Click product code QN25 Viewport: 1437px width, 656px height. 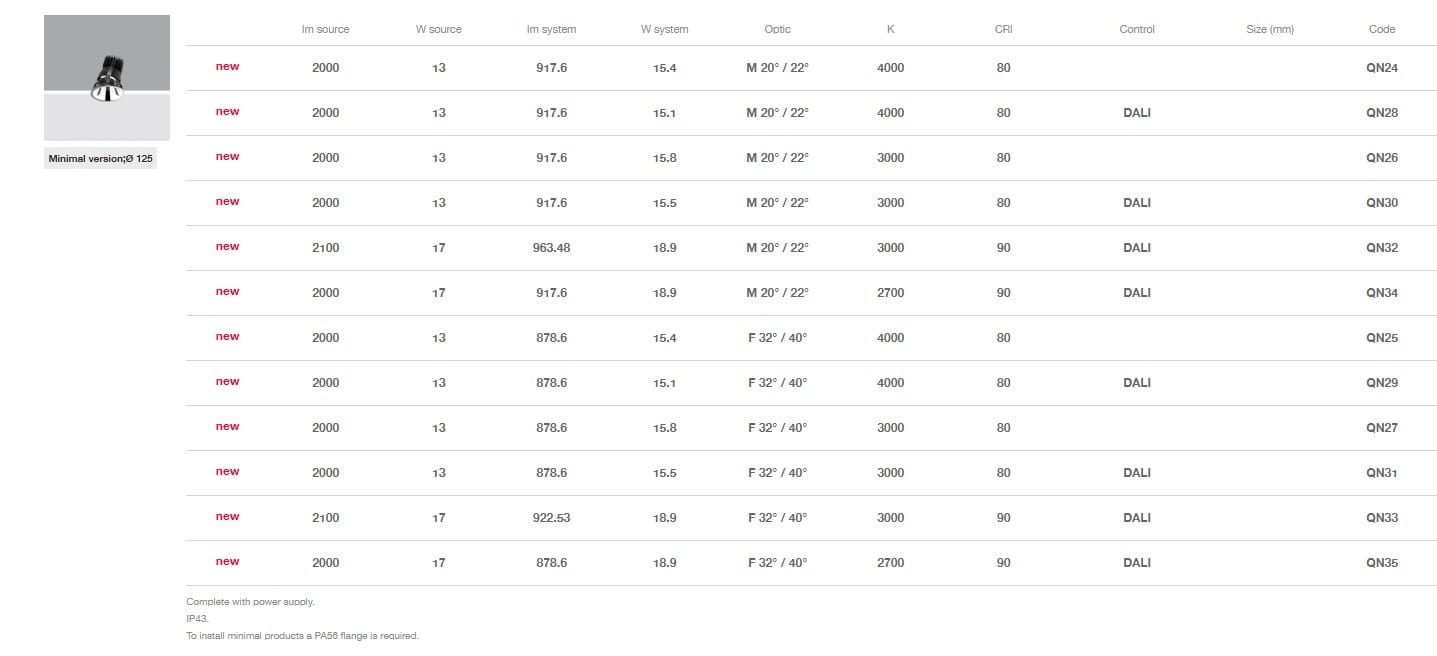[x=1382, y=338]
